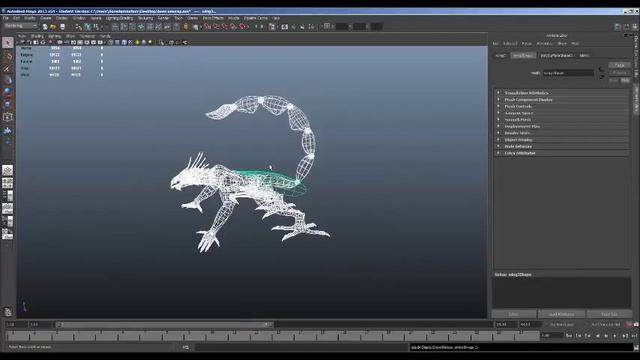Open the Rendering menu set dropdown
The height and width of the screenshot is (360, 640).
20,27
